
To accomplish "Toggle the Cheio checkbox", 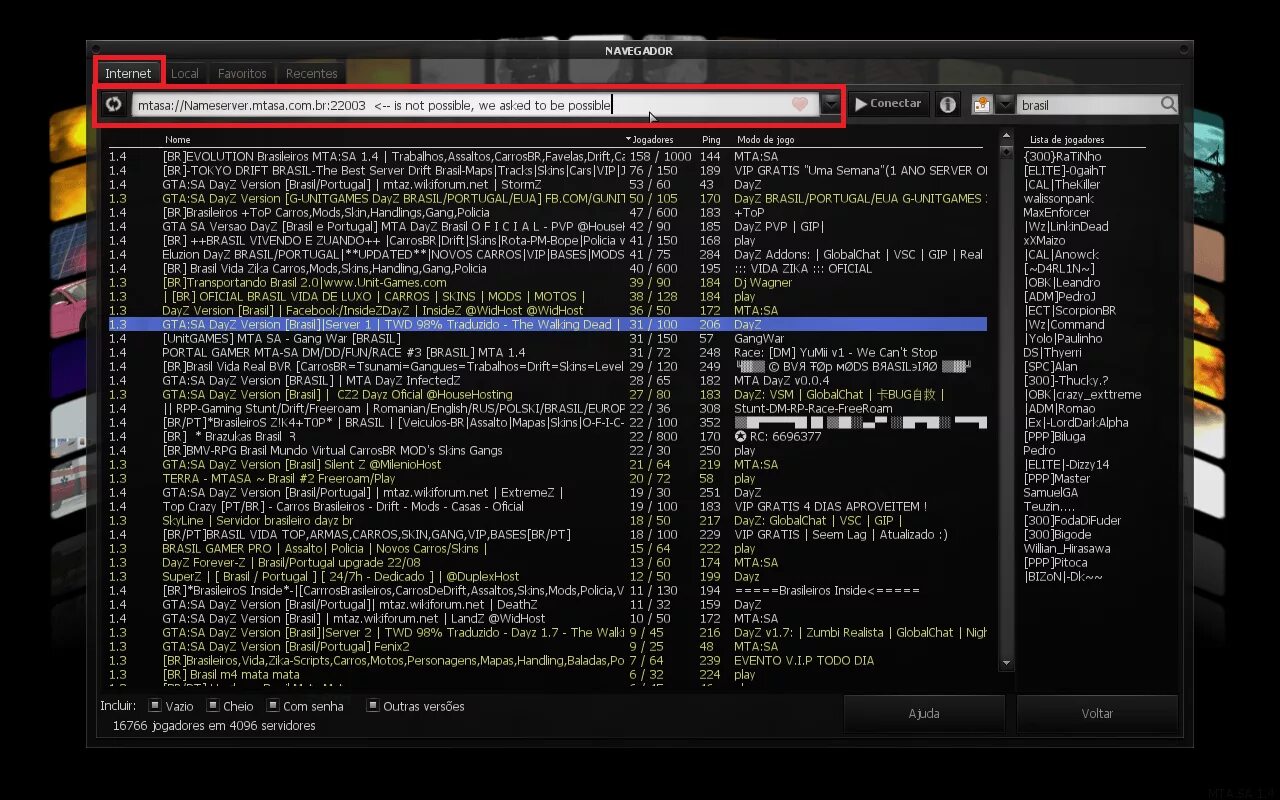I will 213,705.
